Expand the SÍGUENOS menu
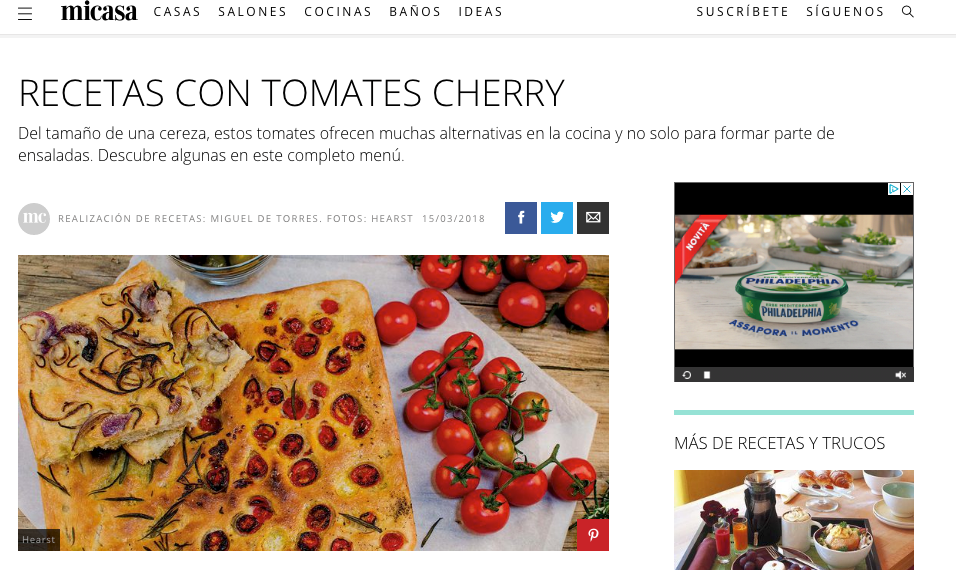The width and height of the screenshot is (956, 570). click(x=845, y=12)
